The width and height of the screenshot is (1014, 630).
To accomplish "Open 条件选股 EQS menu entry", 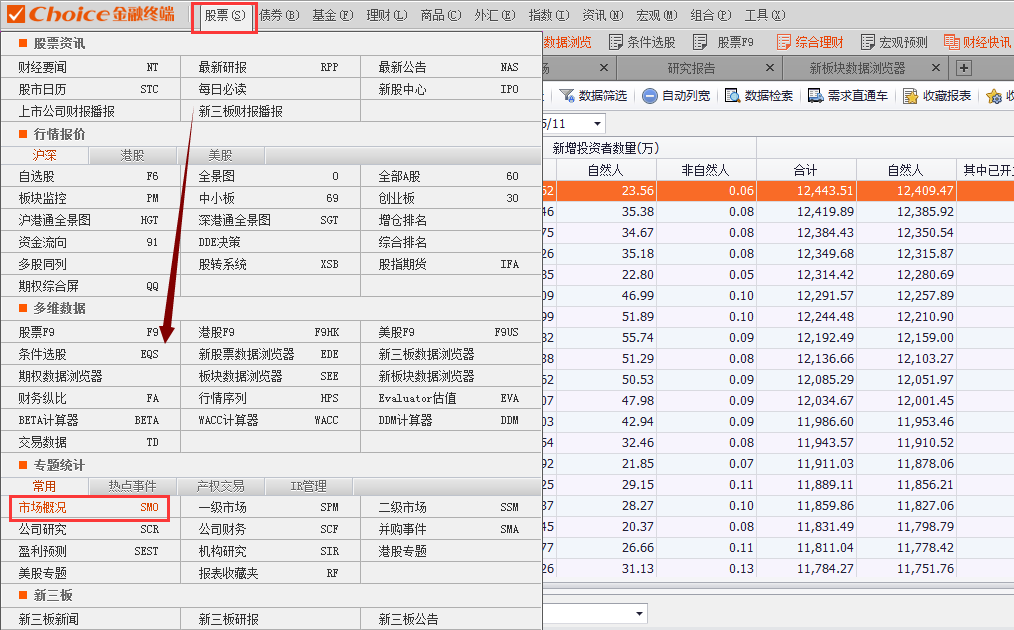I will click(x=91, y=354).
